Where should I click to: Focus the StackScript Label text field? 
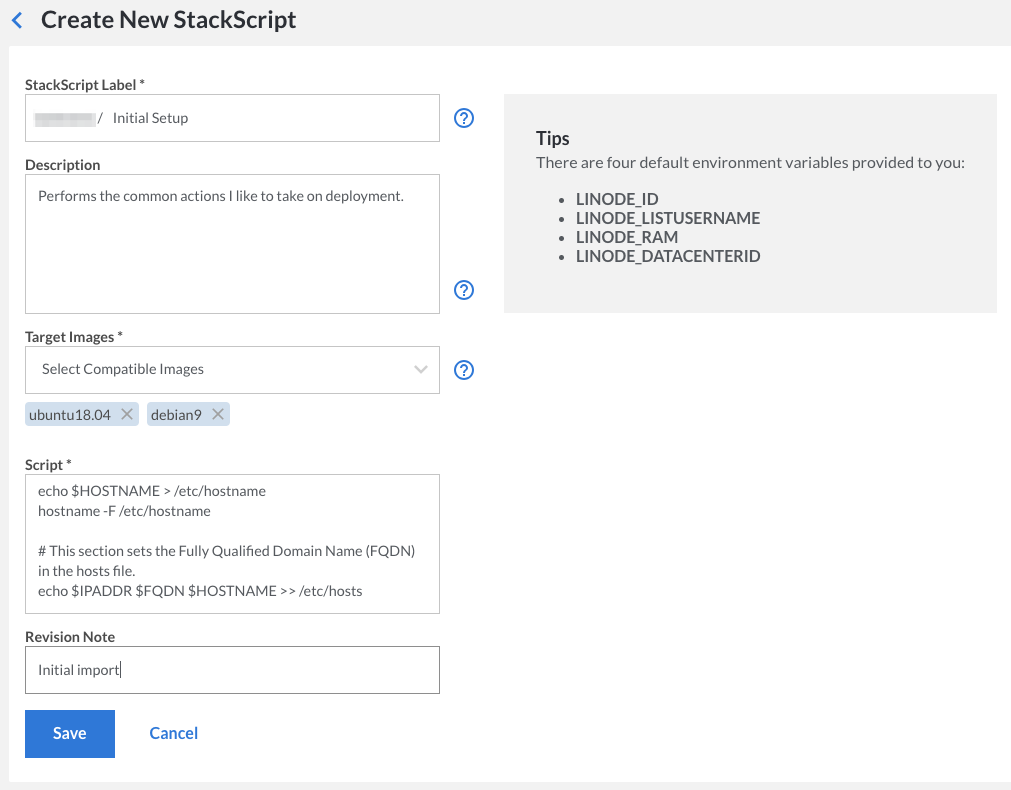270,118
